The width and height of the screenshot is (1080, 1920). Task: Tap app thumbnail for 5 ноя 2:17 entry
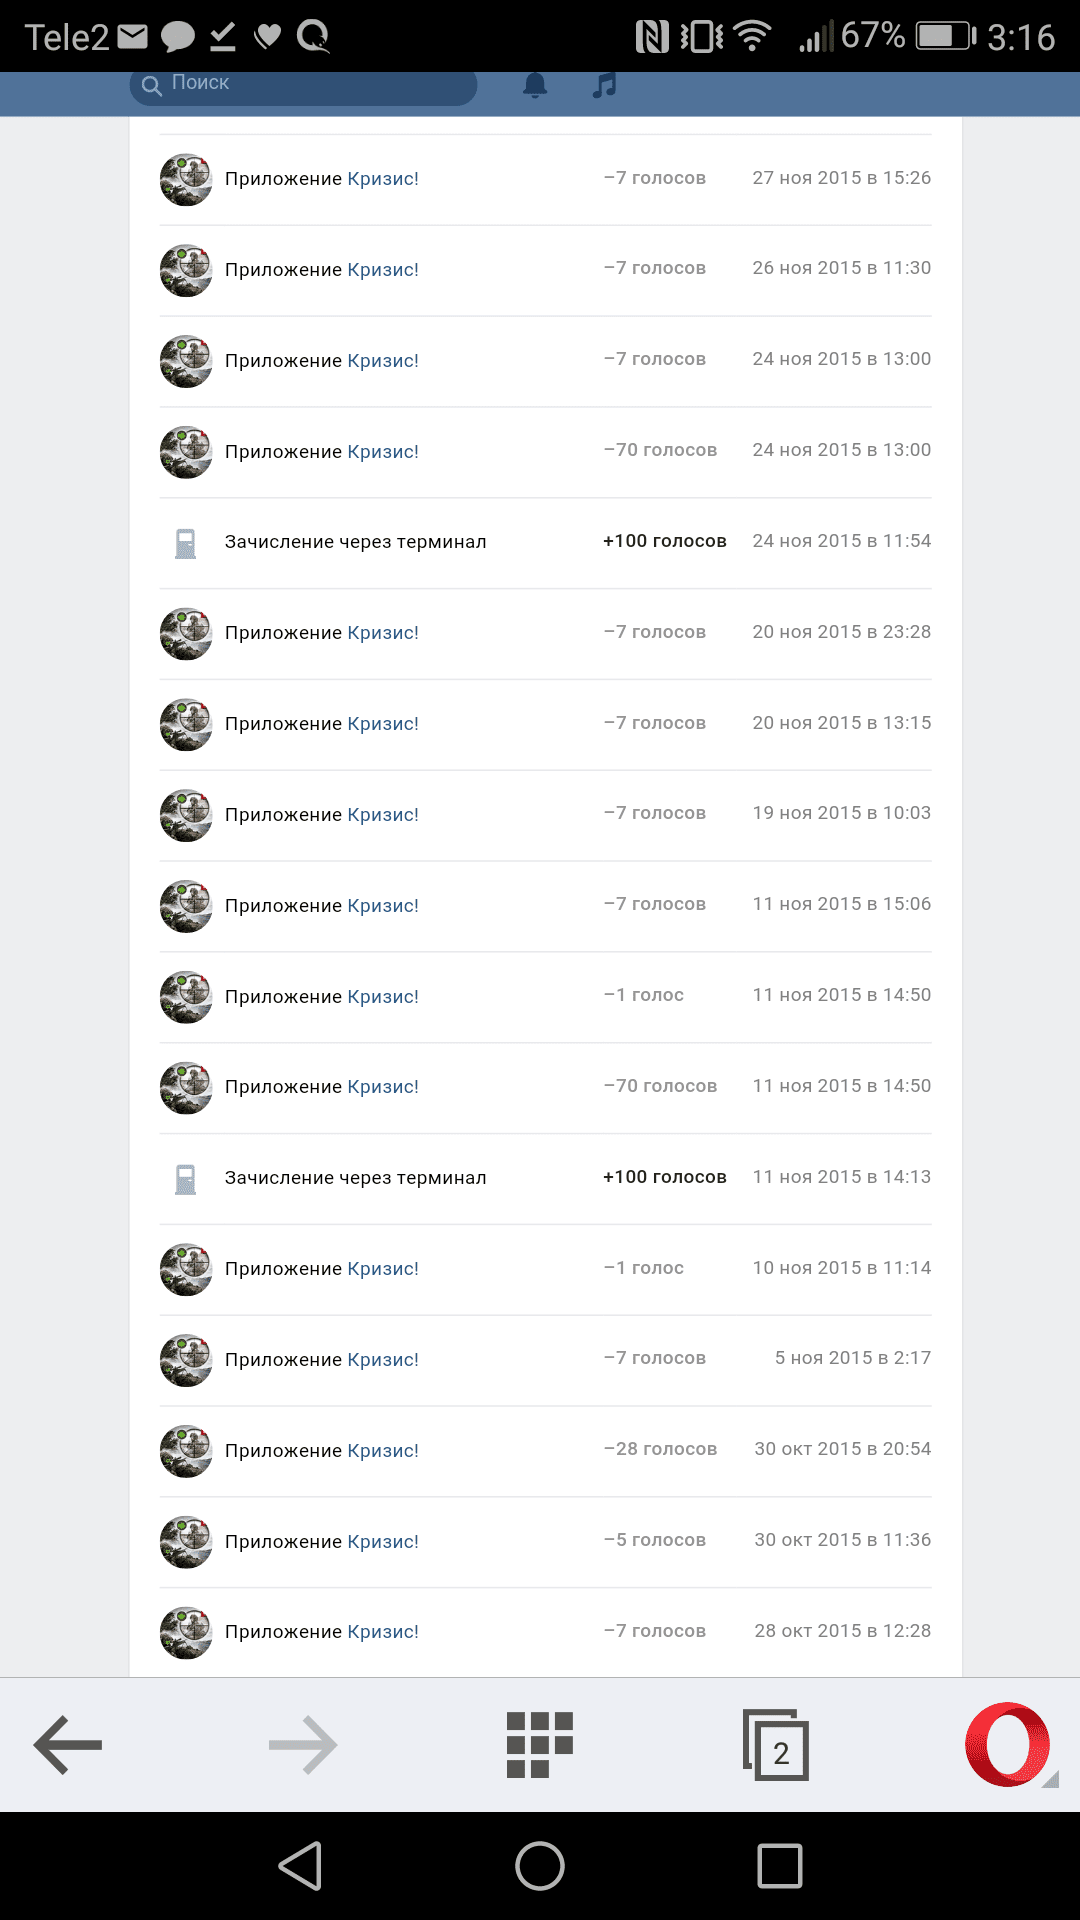(x=186, y=1360)
